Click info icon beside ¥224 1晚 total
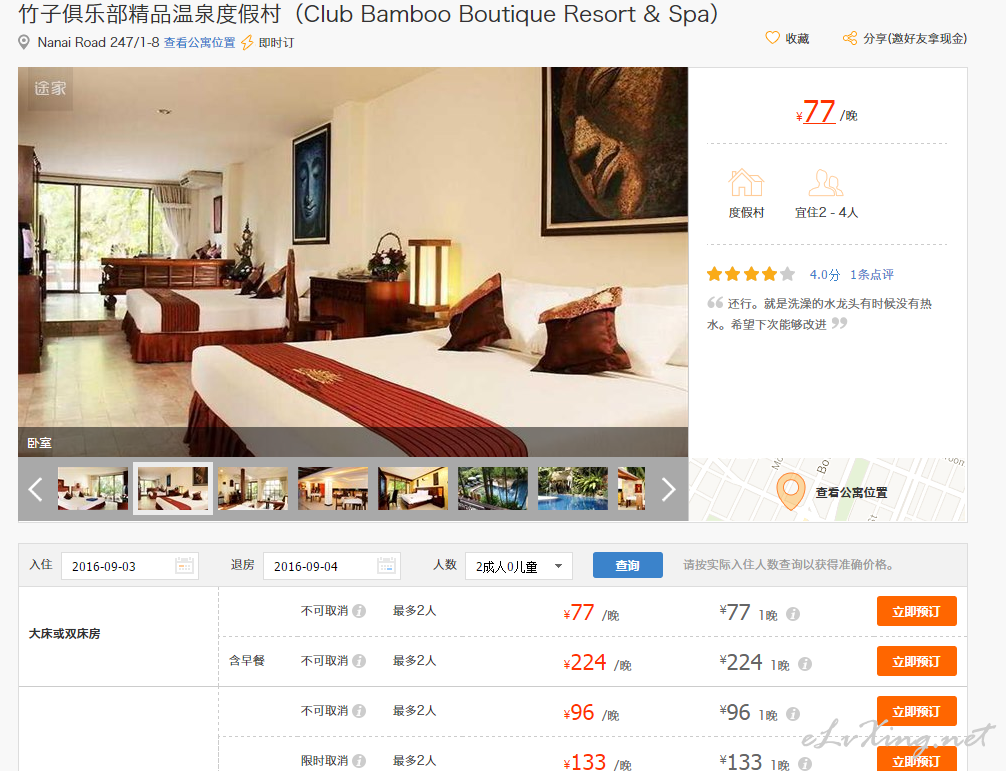The width and height of the screenshot is (1006, 771). [x=805, y=664]
